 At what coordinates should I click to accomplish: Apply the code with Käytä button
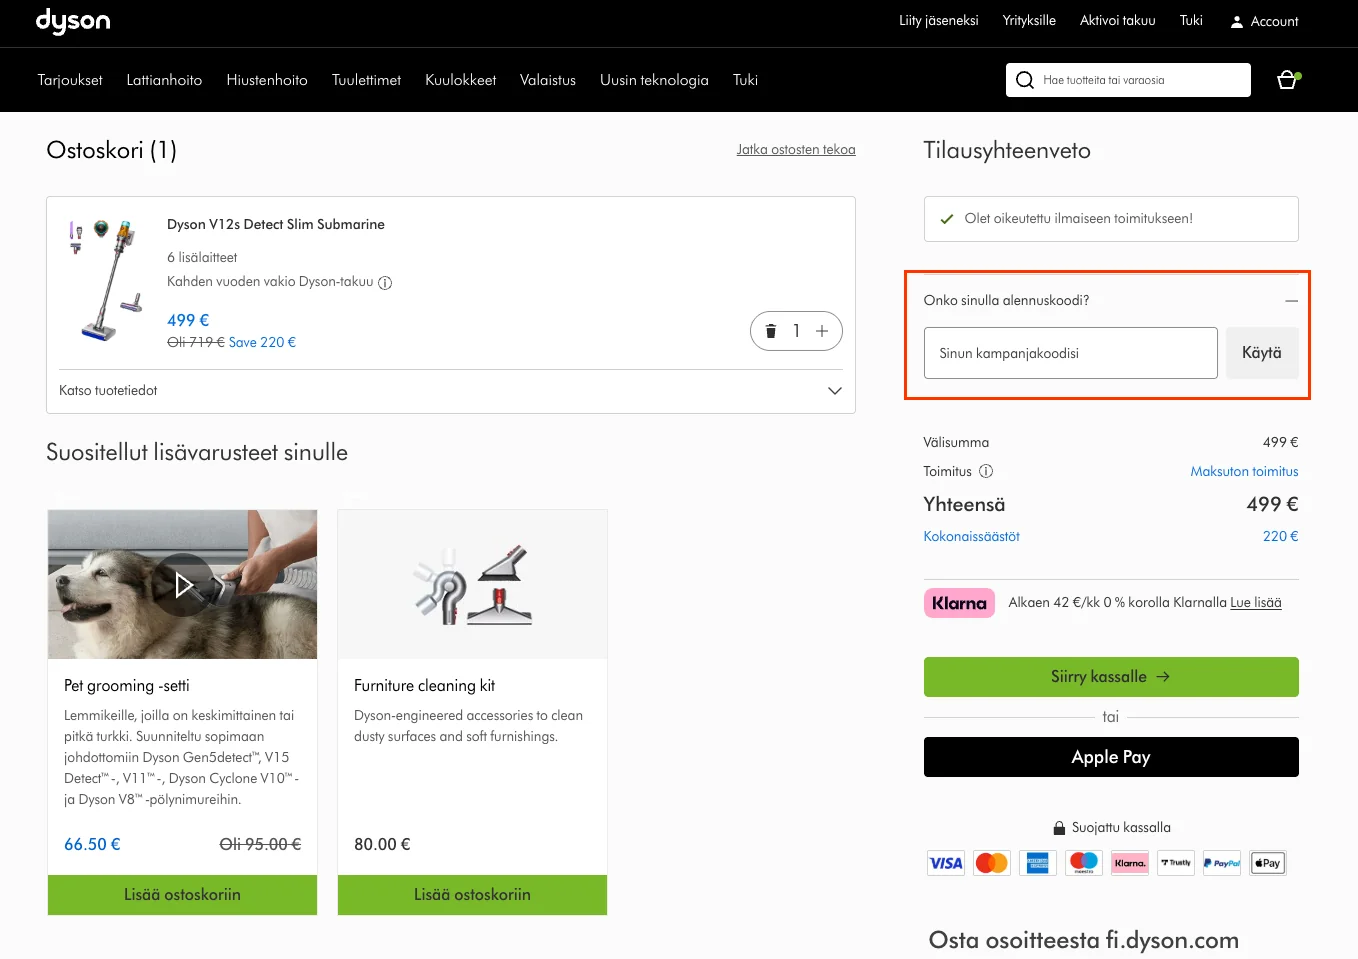point(1262,353)
